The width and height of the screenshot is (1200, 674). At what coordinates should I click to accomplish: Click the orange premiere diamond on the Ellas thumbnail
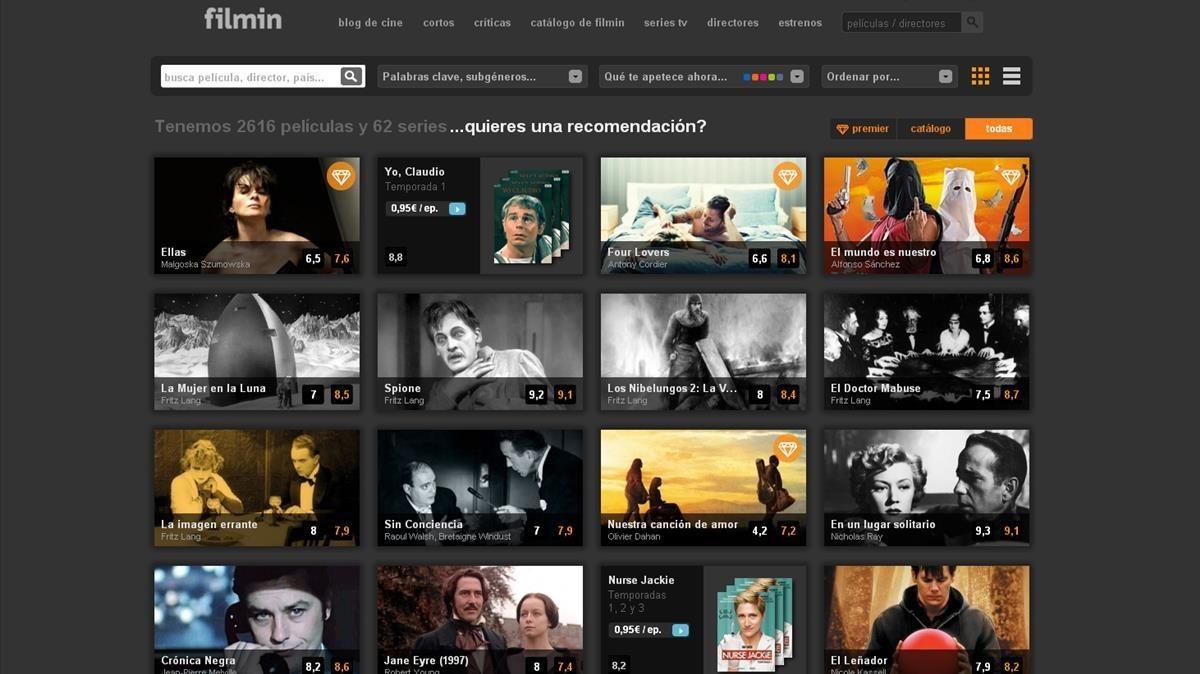tap(342, 176)
